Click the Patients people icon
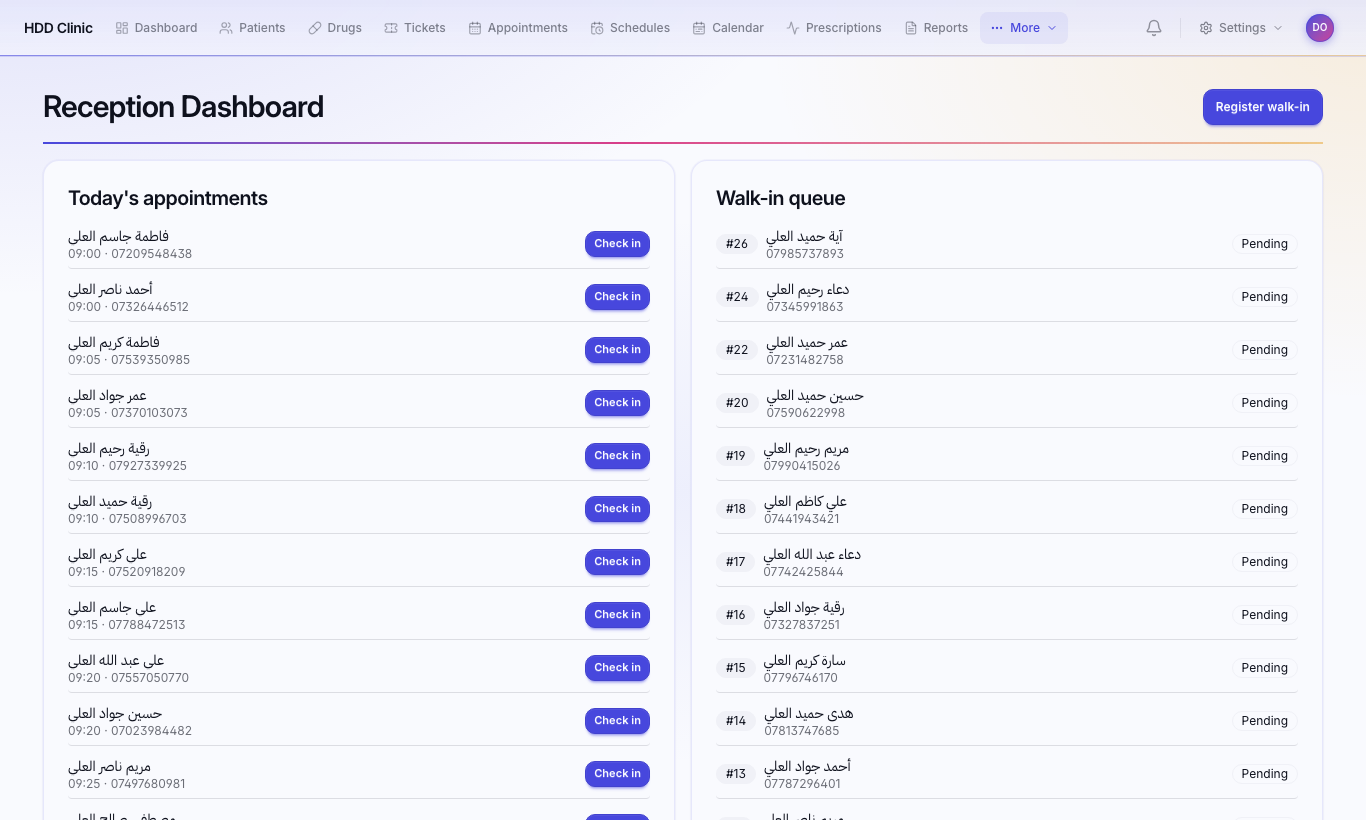This screenshot has height=820, width=1366. (226, 28)
